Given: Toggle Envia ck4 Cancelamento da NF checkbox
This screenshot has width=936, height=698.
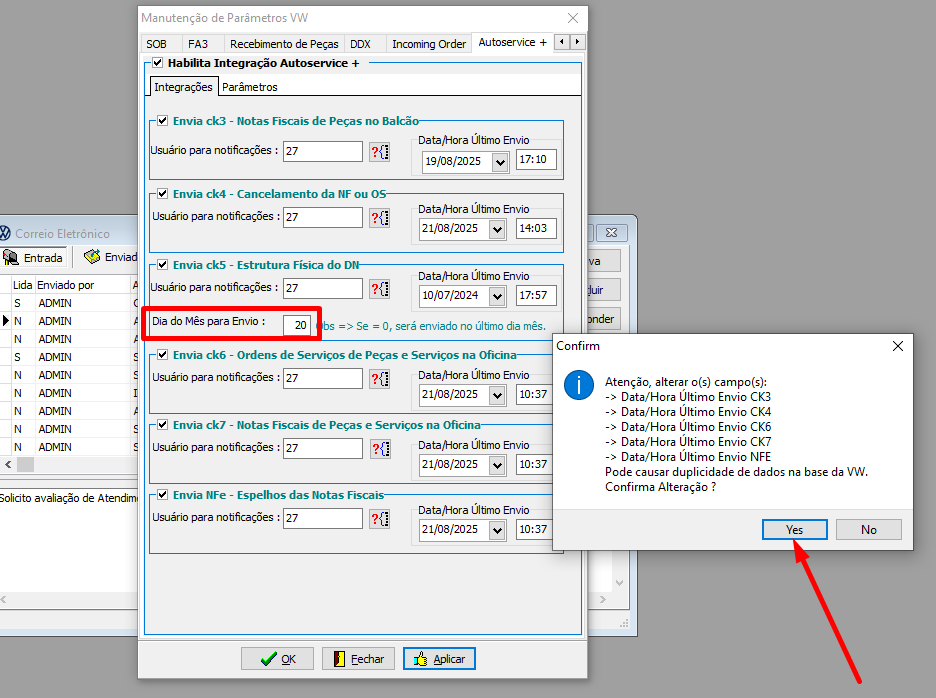Looking at the screenshot, I should 162,193.
